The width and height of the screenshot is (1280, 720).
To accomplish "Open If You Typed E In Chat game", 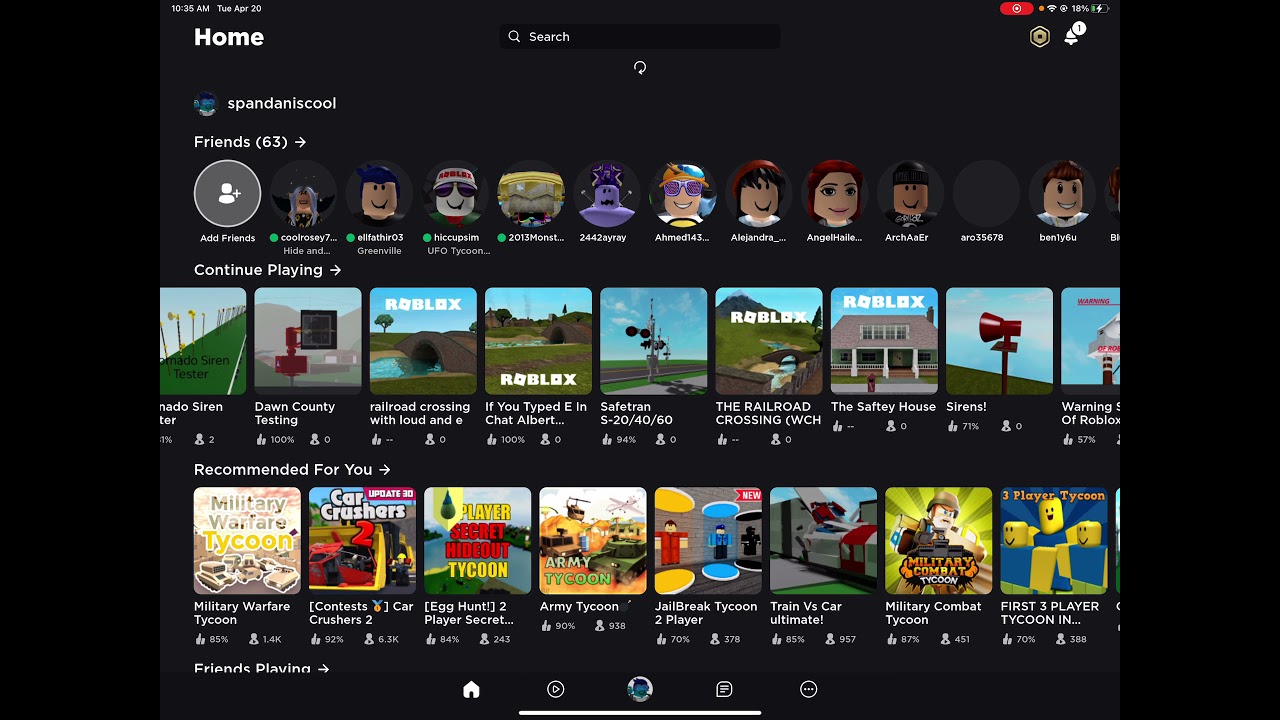I will click(x=538, y=341).
